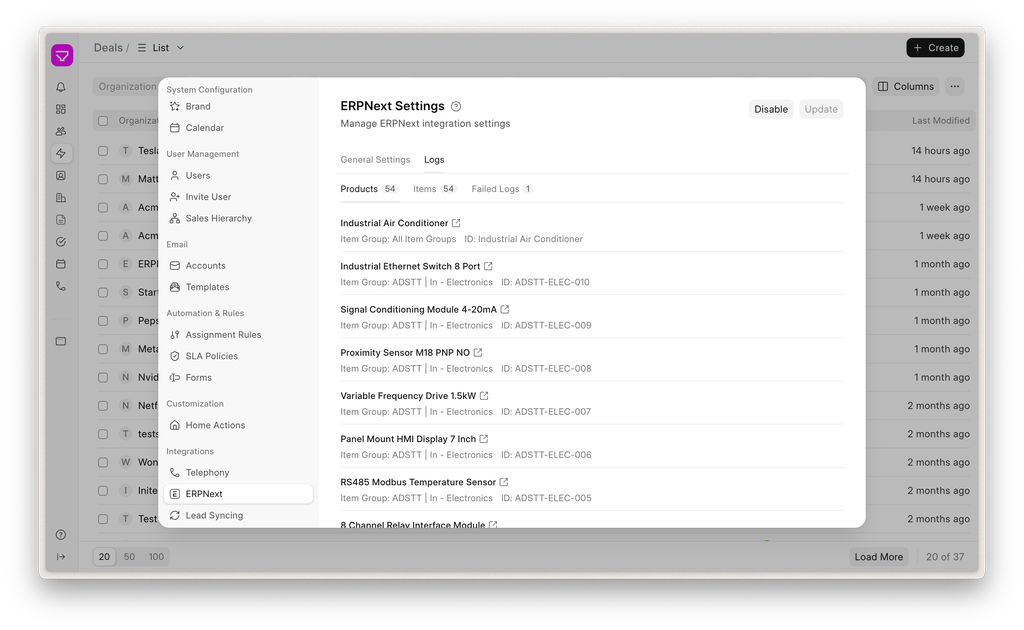Check the Nvidia row checkbox
This screenshot has width=1024, height=630.
click(103, 377)
